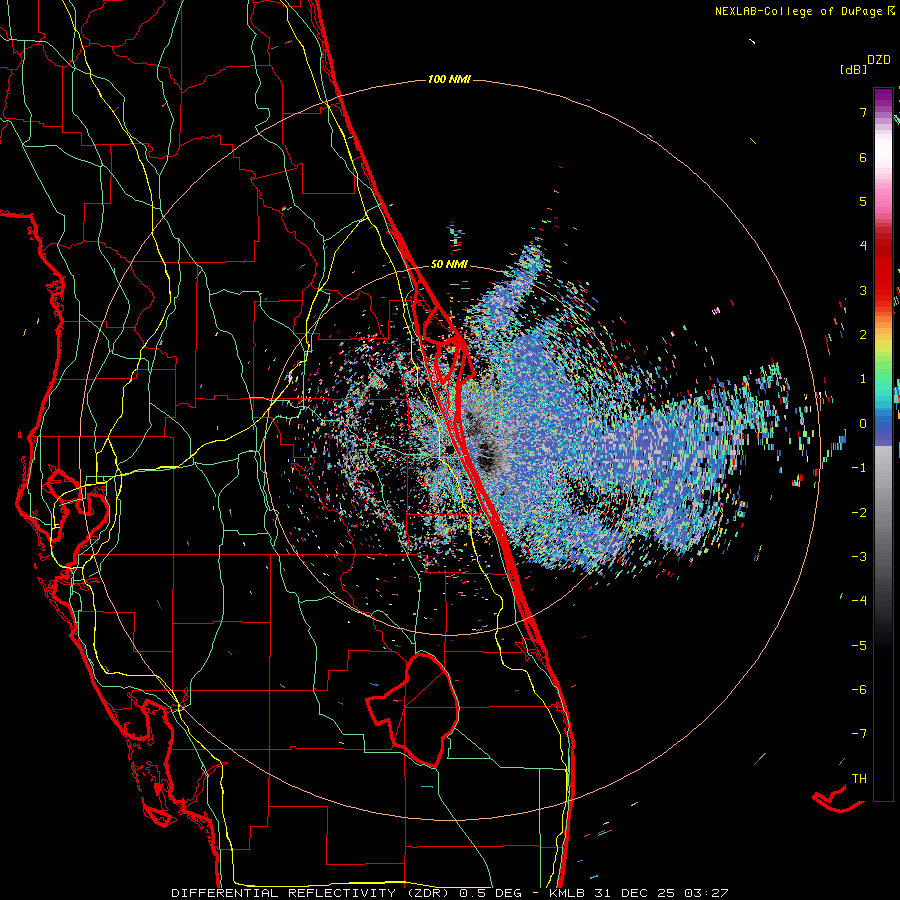Select the 5 value on the scale
The image size is (900, 900).
point(863,201)
